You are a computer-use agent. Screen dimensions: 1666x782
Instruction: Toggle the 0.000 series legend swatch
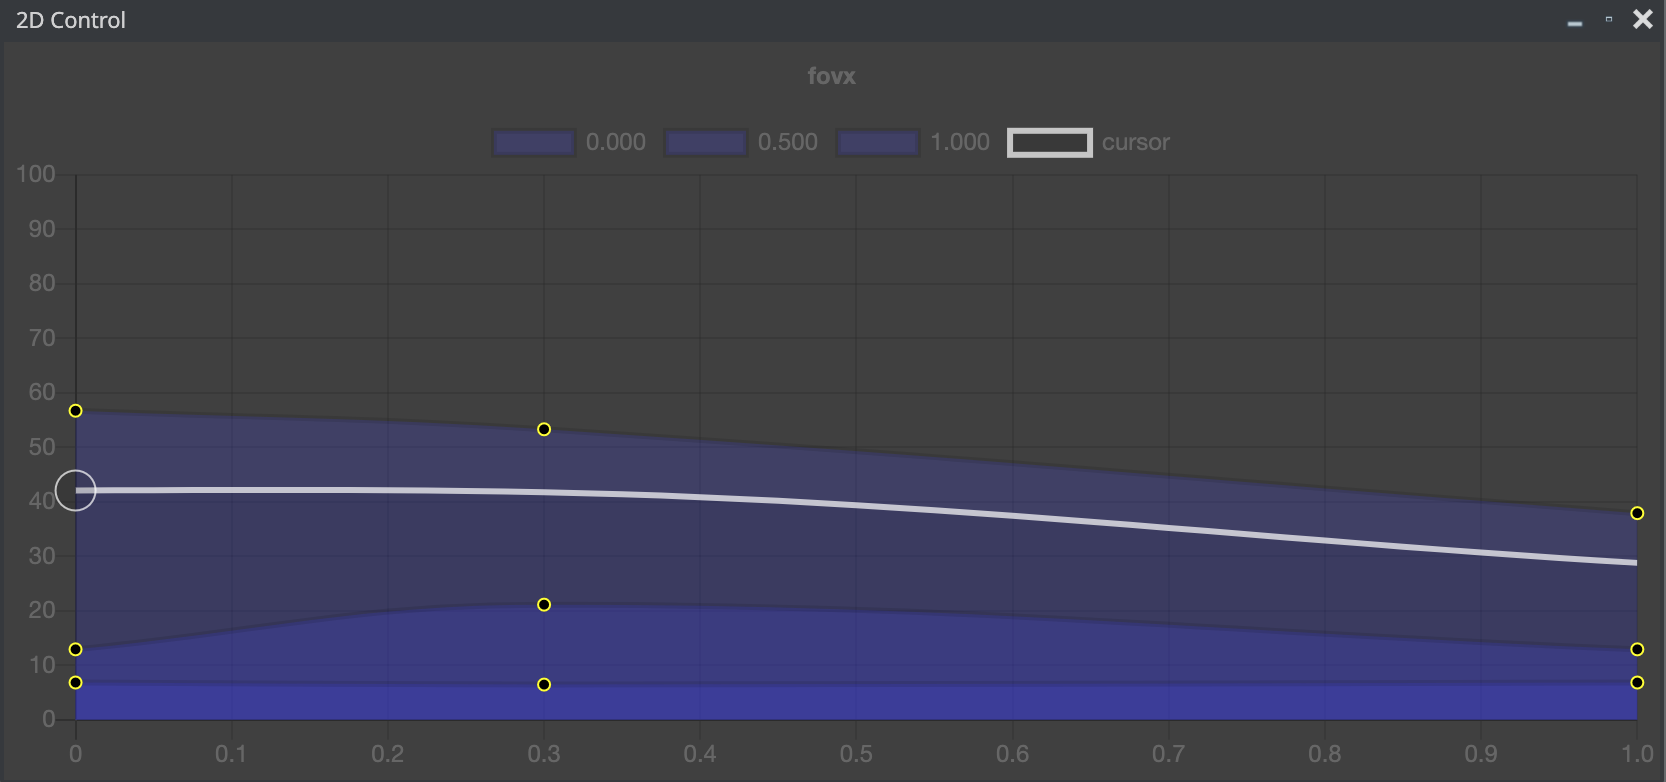[x=534, y=143]
